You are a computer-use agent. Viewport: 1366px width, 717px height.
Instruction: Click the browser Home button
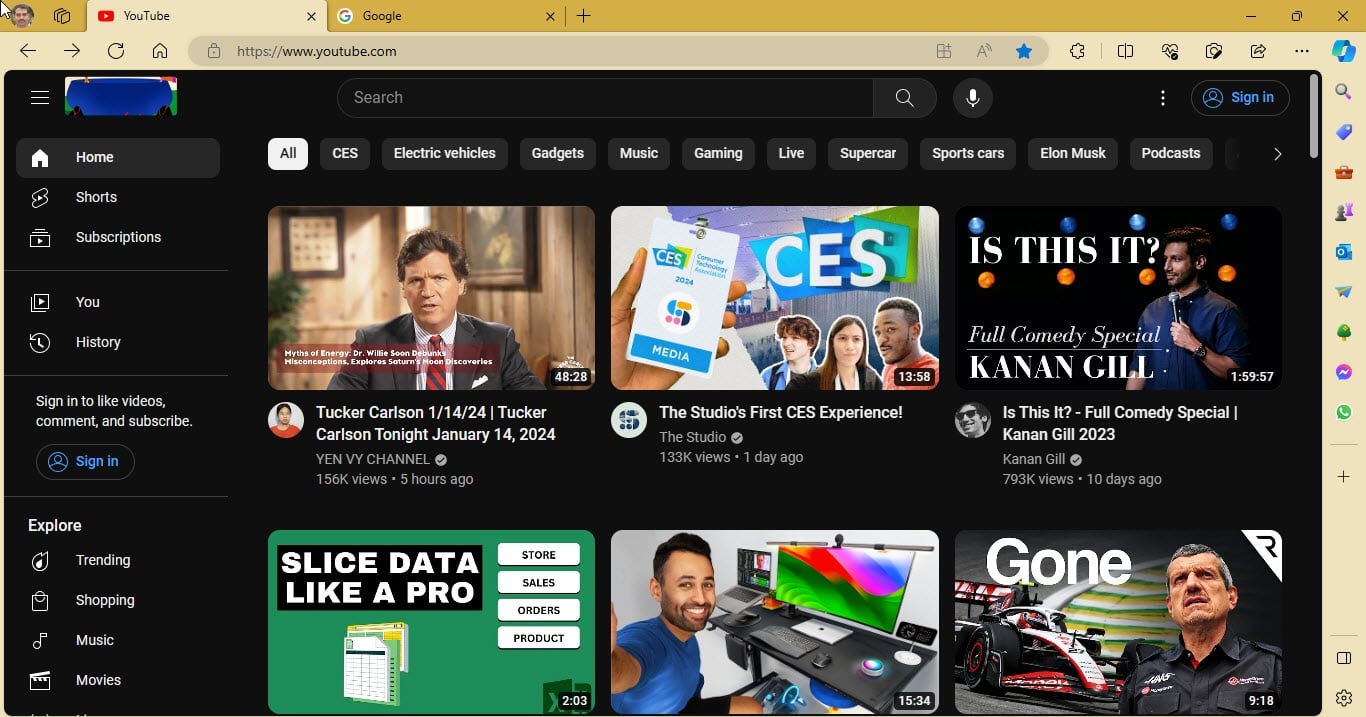[x=160, y=51]
